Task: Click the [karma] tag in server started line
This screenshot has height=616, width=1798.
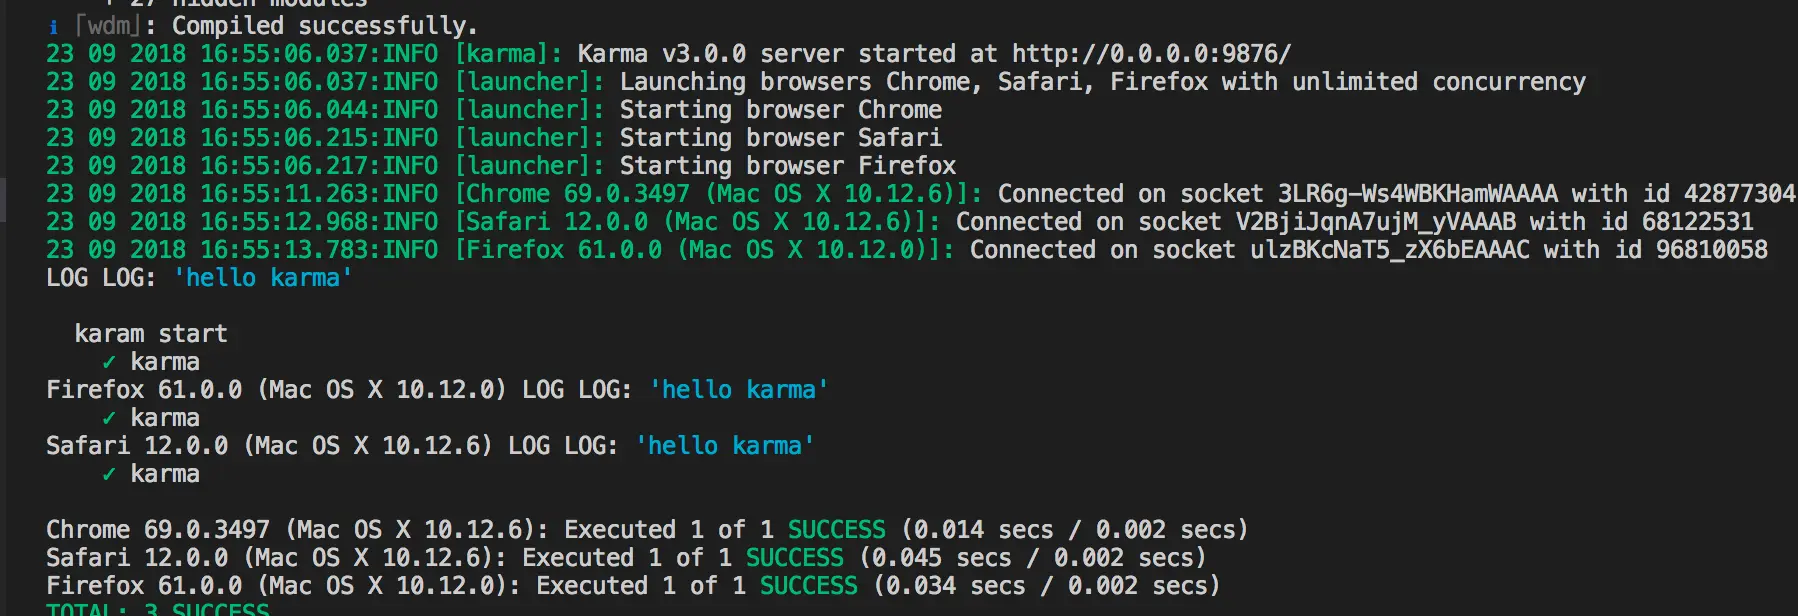Action: coord(508,54)
